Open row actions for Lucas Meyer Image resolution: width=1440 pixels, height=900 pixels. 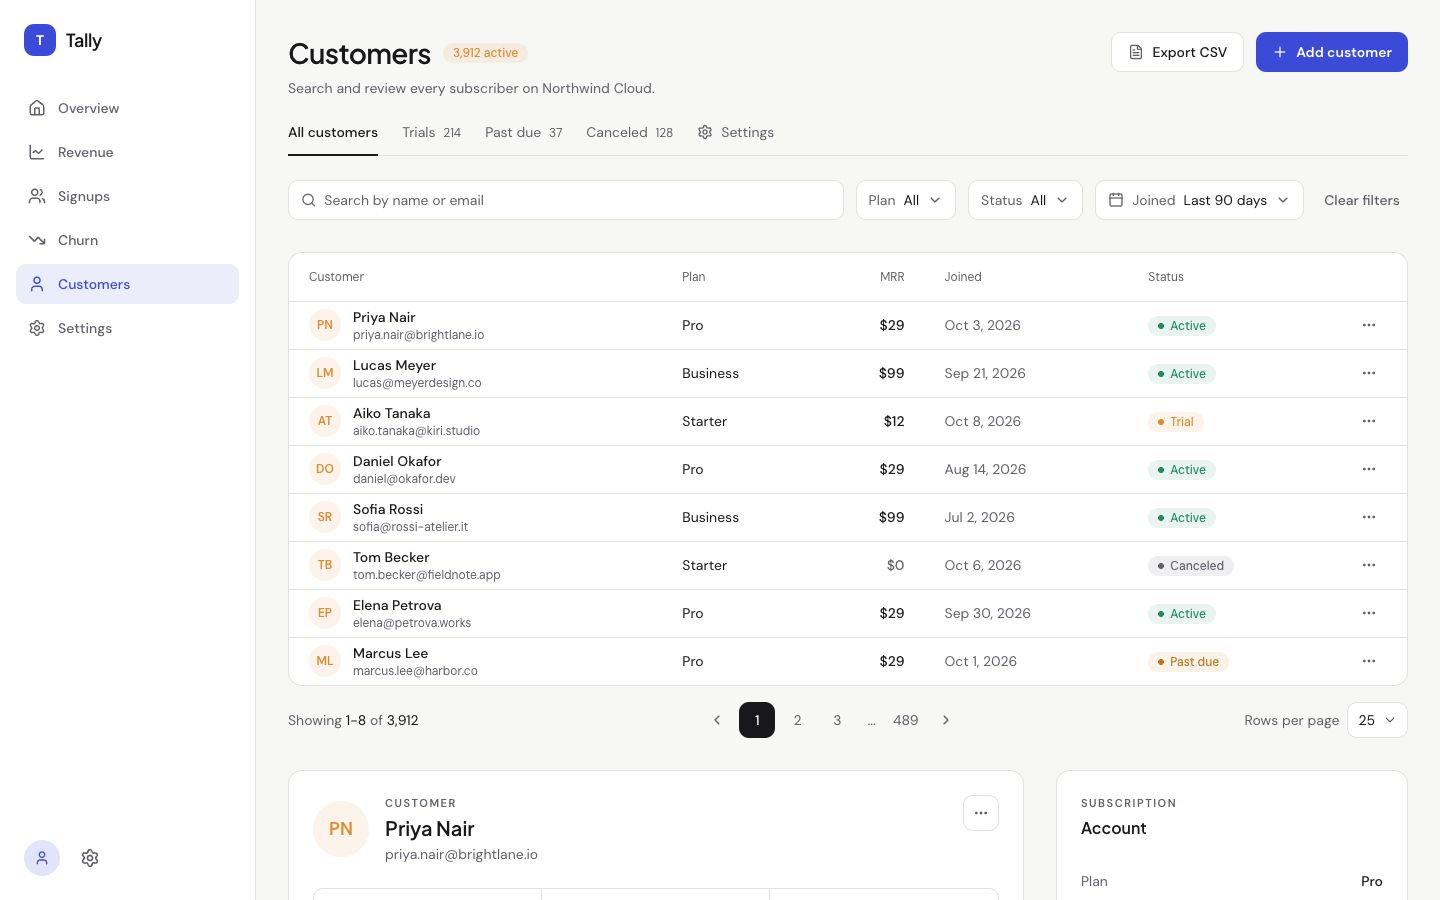(1369, 373)
